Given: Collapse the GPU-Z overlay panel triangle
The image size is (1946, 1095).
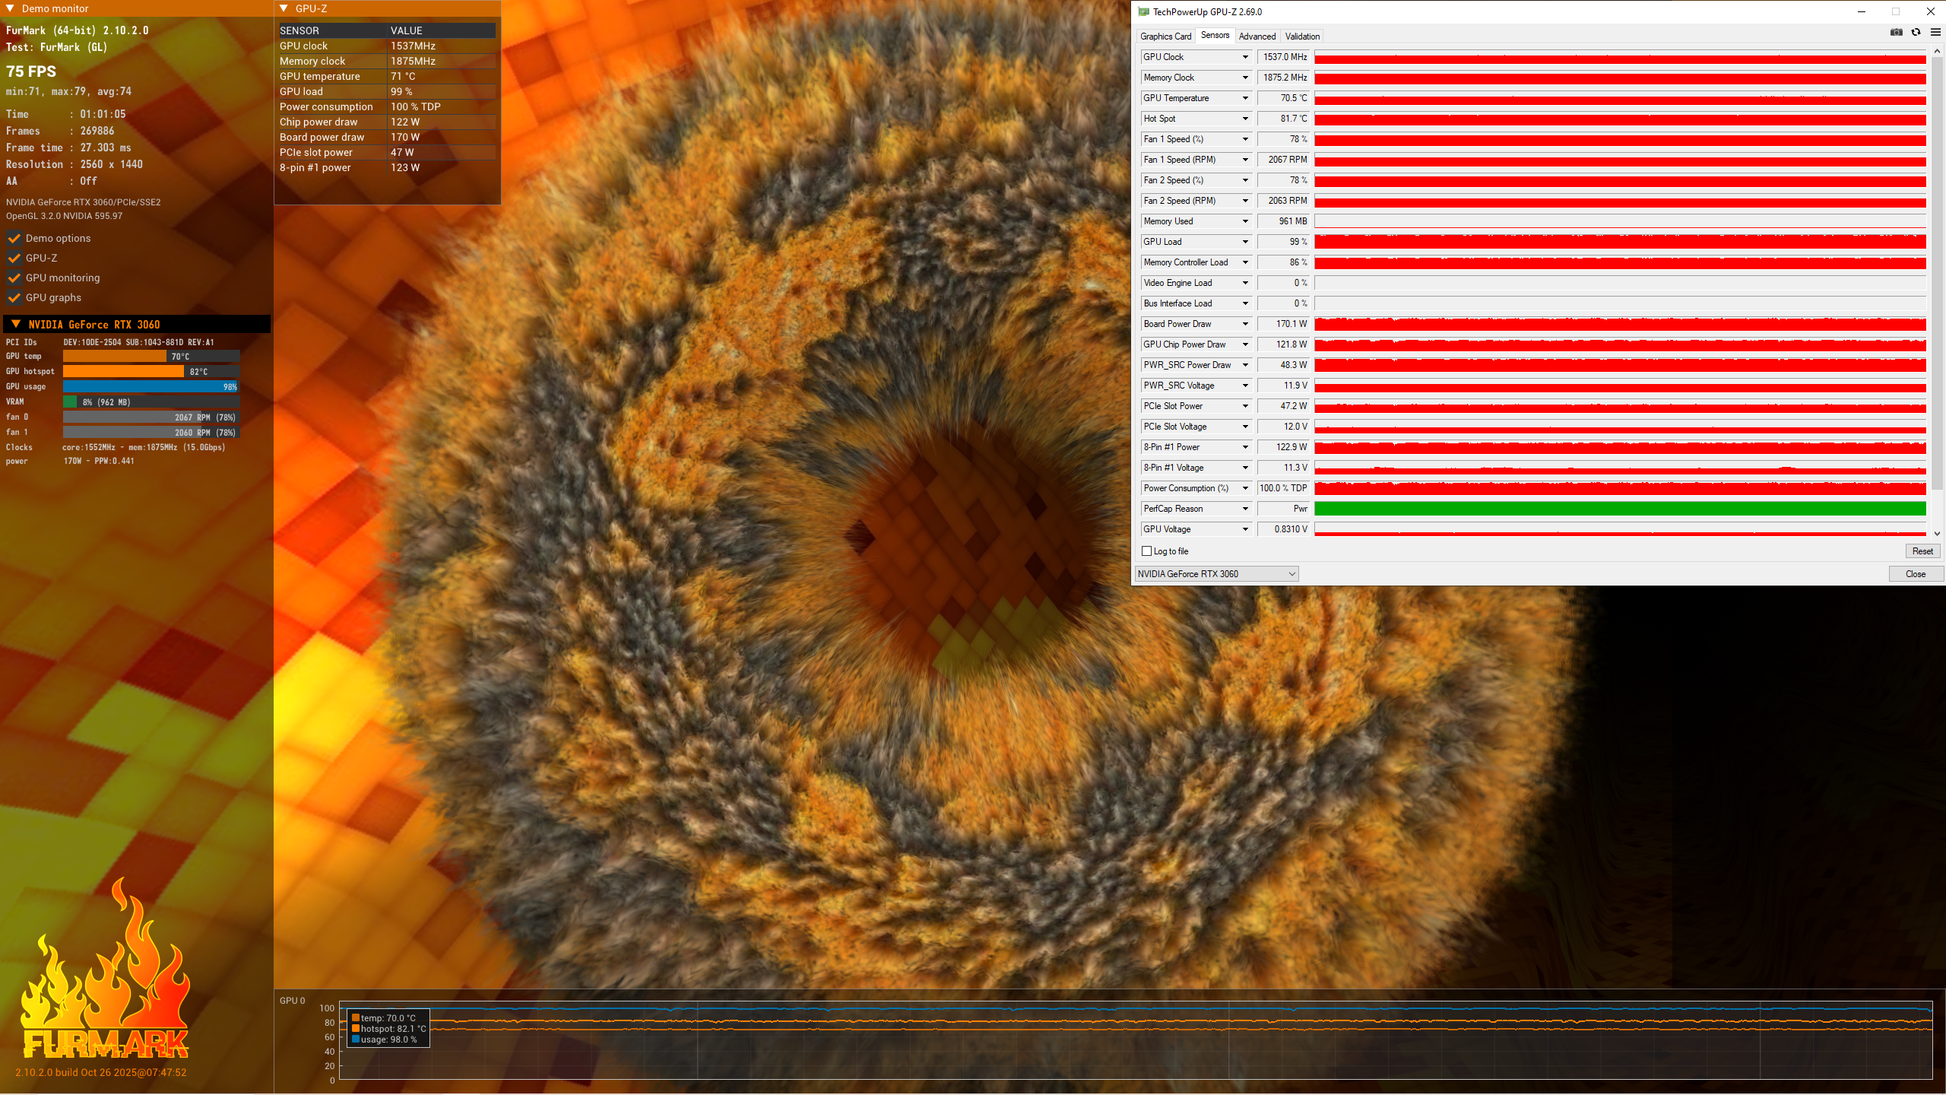Looking at the screenshot, I should [284, 9].
